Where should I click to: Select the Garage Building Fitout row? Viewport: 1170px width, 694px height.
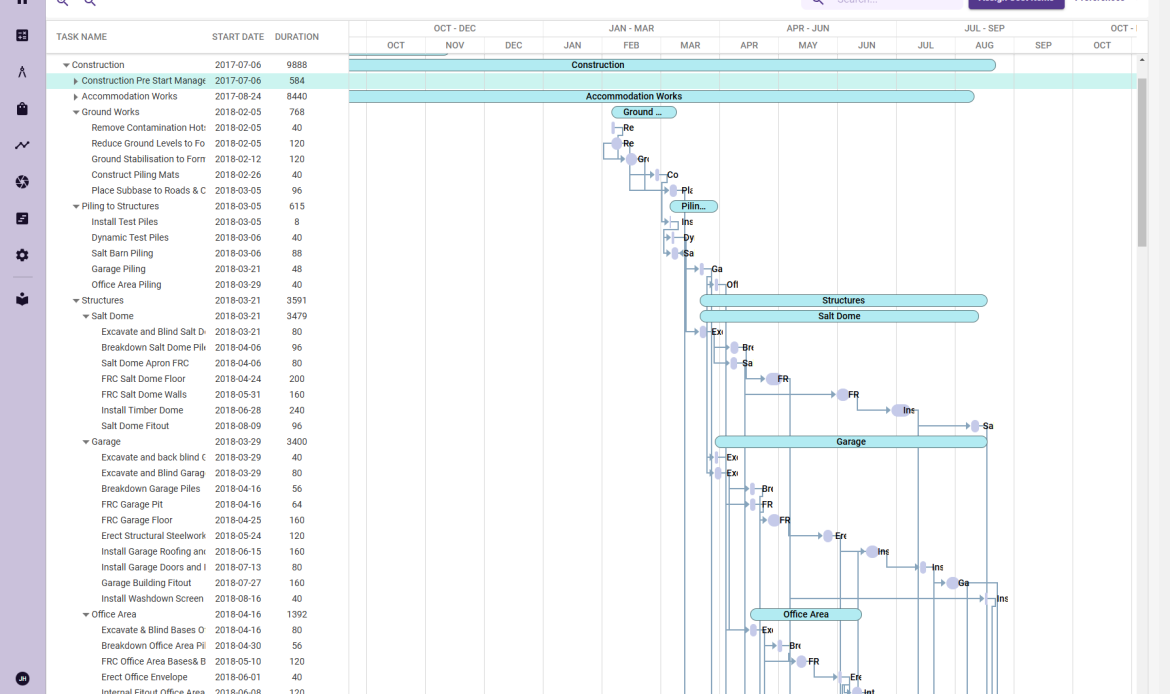click(x=197, y=583)
